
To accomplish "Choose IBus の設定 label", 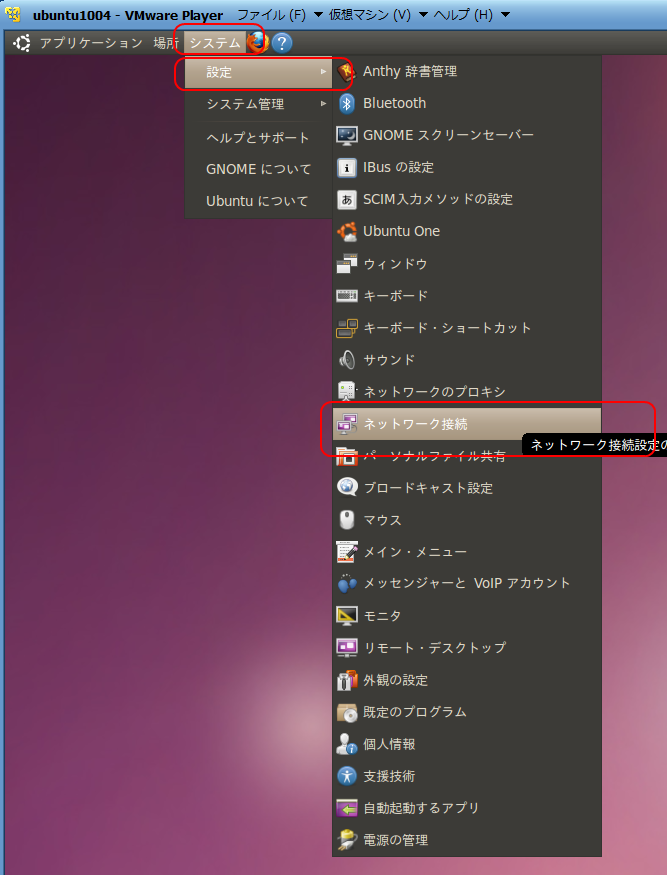I will point(398,167).
